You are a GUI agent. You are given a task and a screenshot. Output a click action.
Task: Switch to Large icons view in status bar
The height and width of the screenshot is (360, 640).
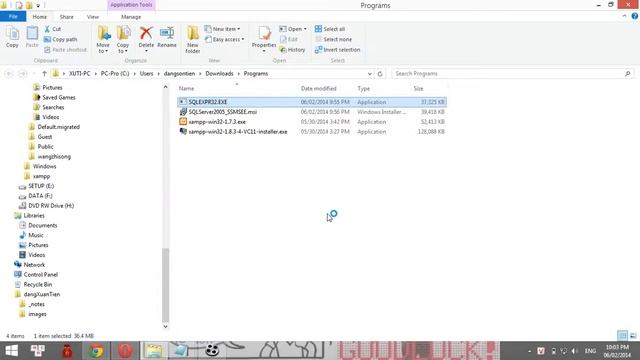[x=633, y=336]
